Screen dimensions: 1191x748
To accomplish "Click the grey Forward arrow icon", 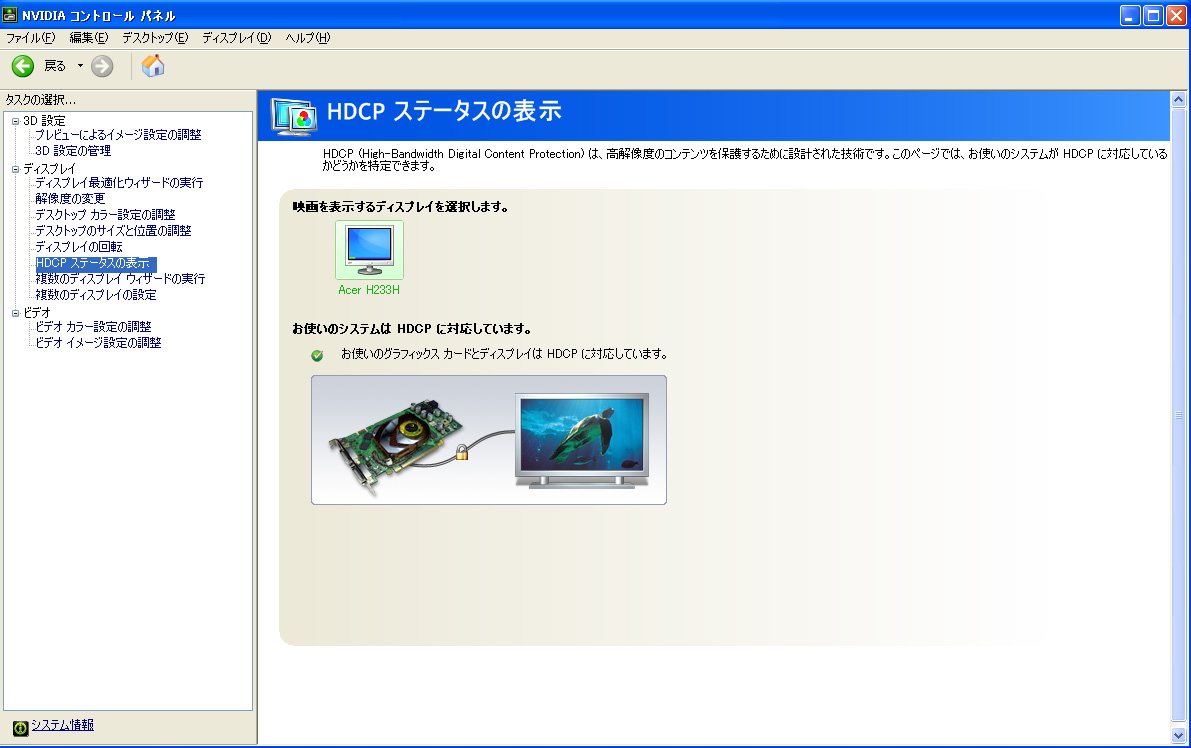I will 102,66.
